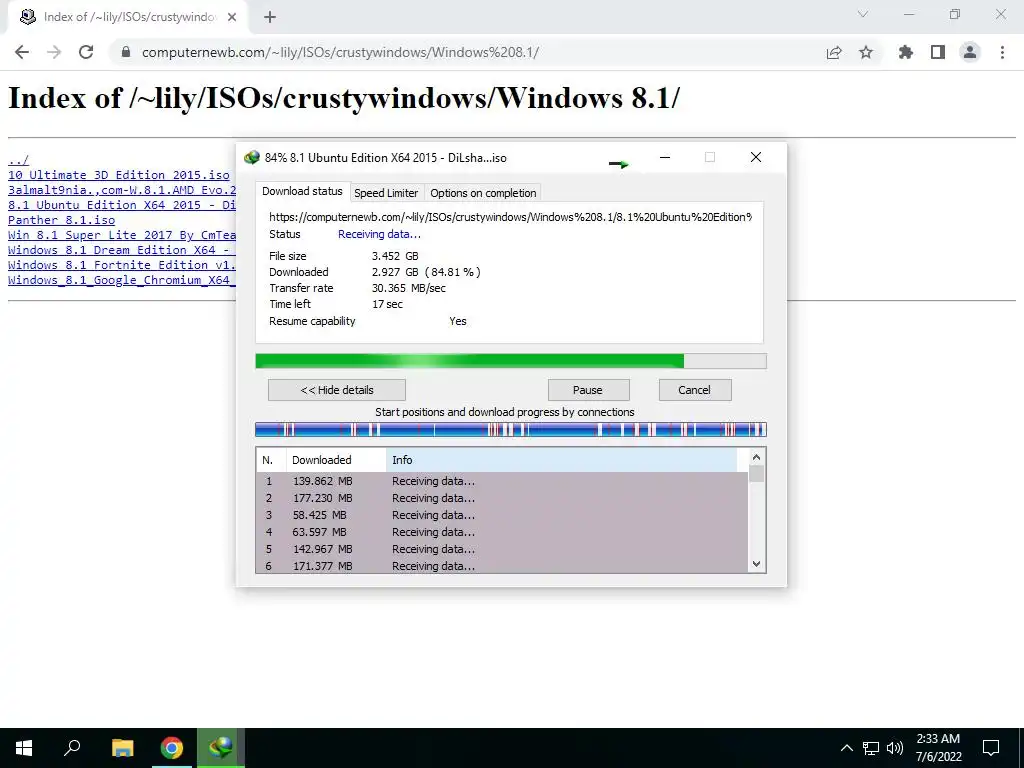Click the IDM icon in the download dialog title
Viewport: 1024px width, 768px height.
pos(251,157)
